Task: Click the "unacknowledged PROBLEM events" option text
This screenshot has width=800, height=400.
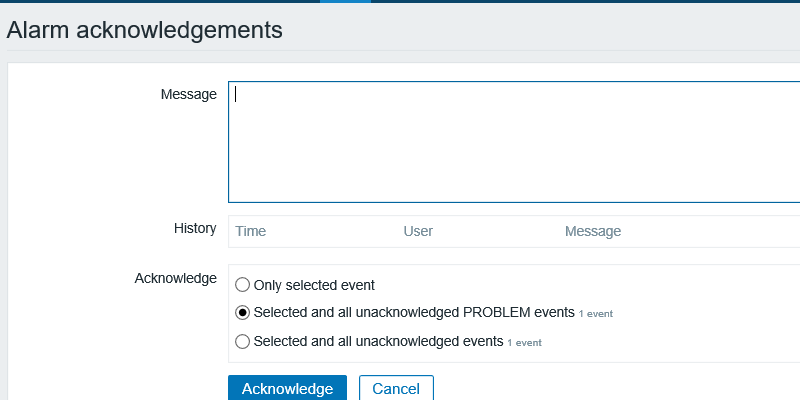Action: click(414, 313)
